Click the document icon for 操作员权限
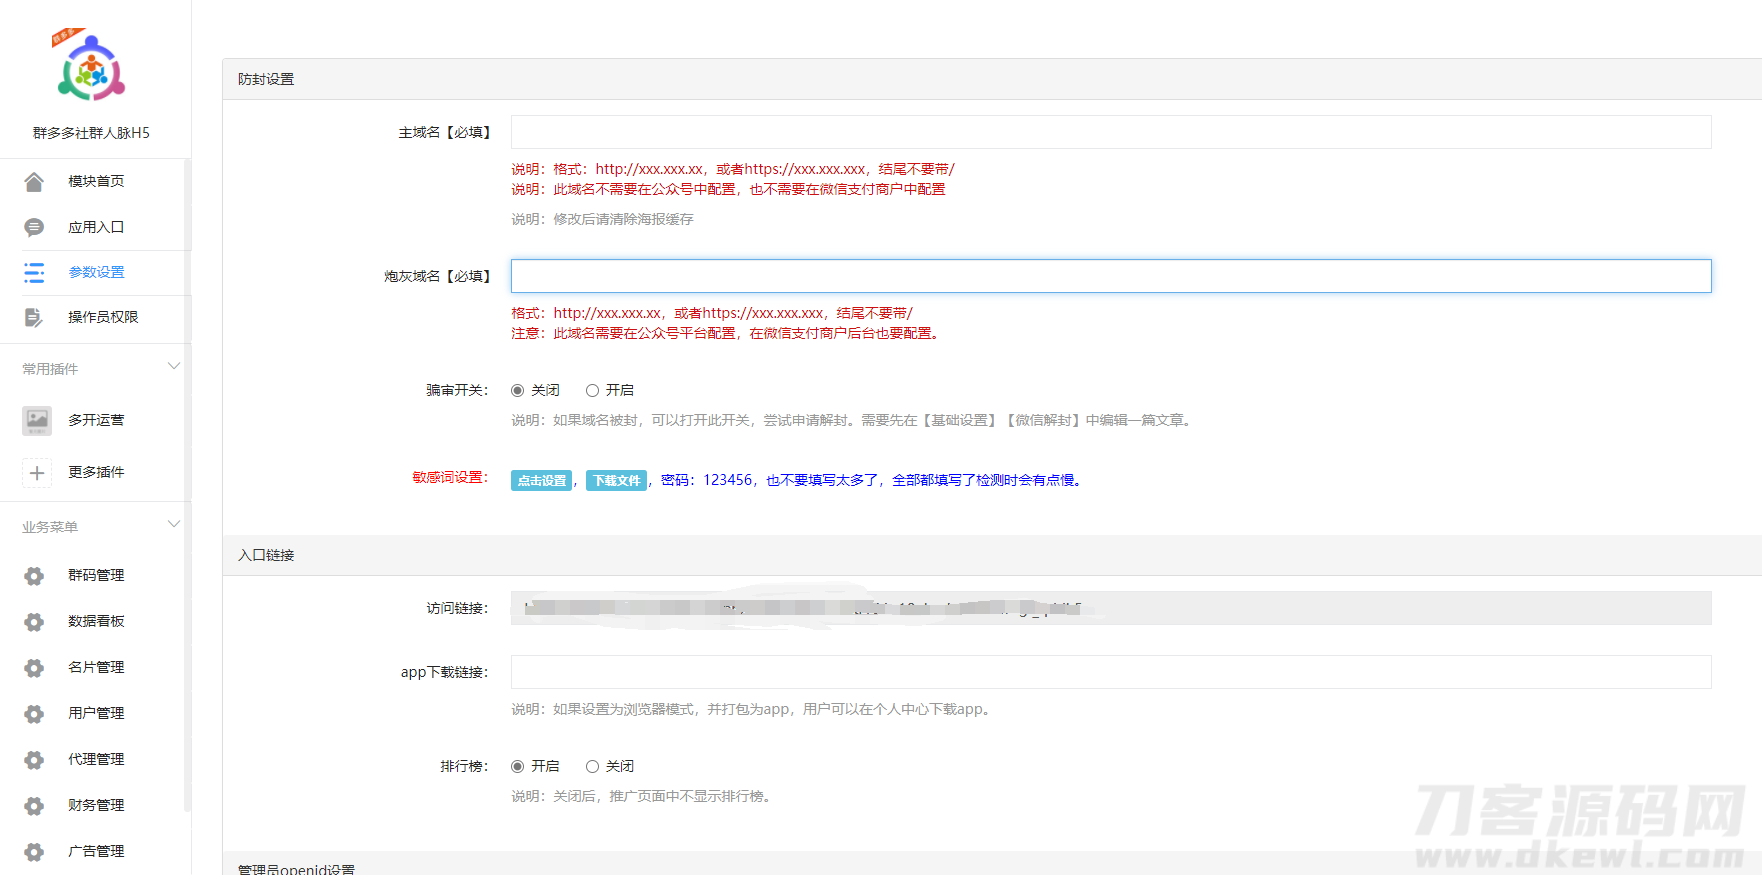This screenshot has height=875, width=1762. 34,317
